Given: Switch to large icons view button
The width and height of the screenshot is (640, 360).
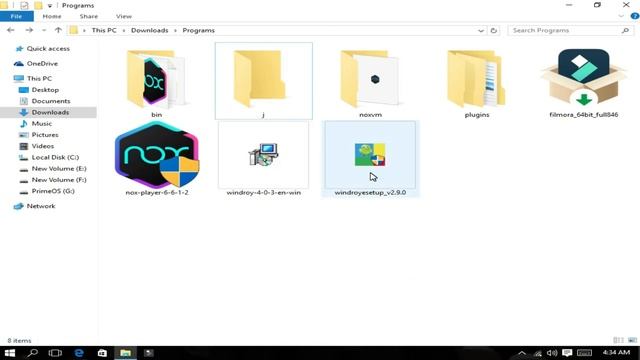Looking at the screenshot, I should (632, 340).
